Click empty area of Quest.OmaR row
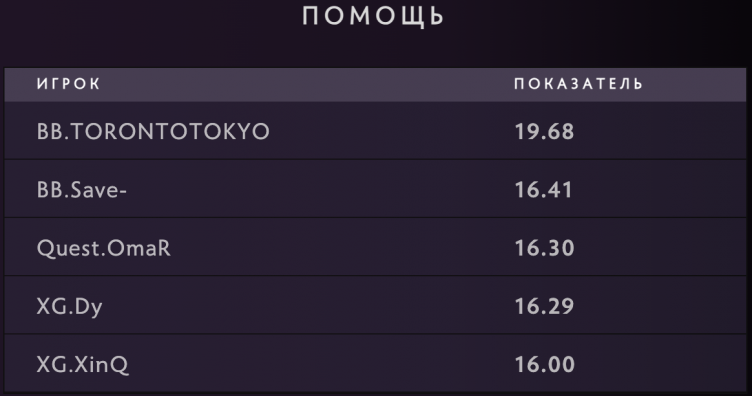 [x=336, y=248]
